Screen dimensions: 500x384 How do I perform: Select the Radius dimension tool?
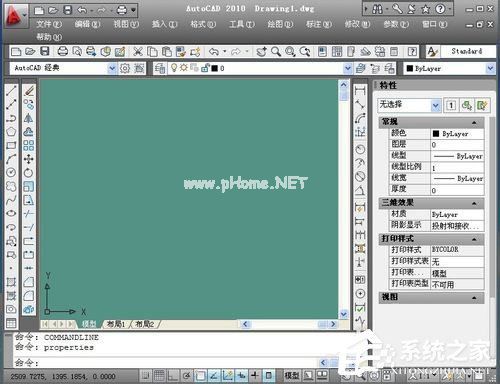360,149
